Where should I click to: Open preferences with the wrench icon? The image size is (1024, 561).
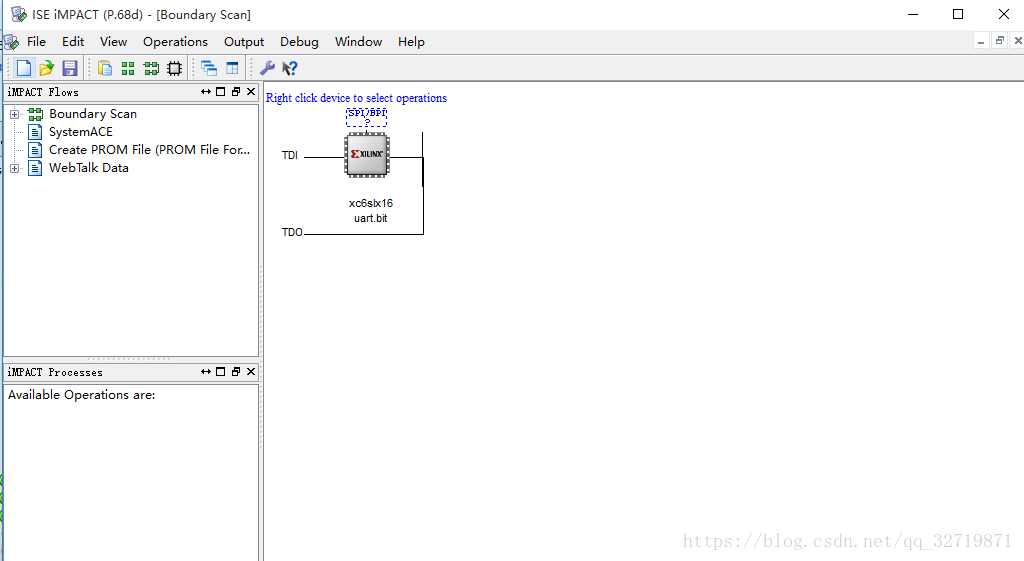point(267,68)
